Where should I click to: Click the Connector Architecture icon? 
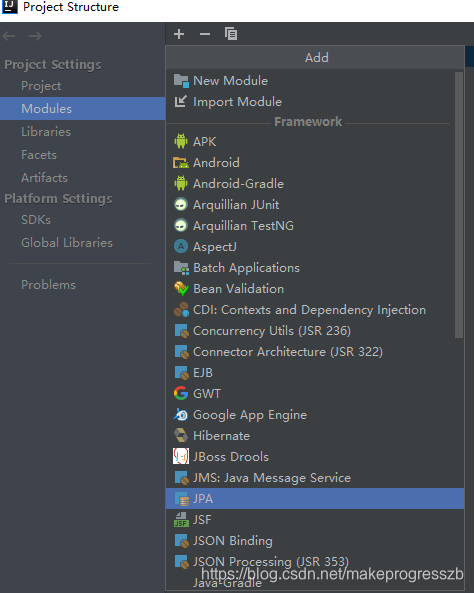tap(182, 352)
